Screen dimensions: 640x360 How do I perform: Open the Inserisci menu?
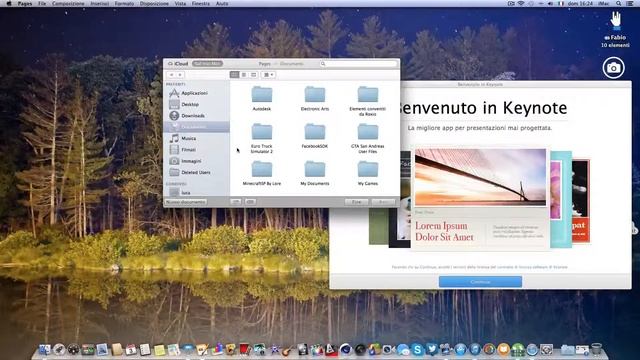(x=100, y=3)
